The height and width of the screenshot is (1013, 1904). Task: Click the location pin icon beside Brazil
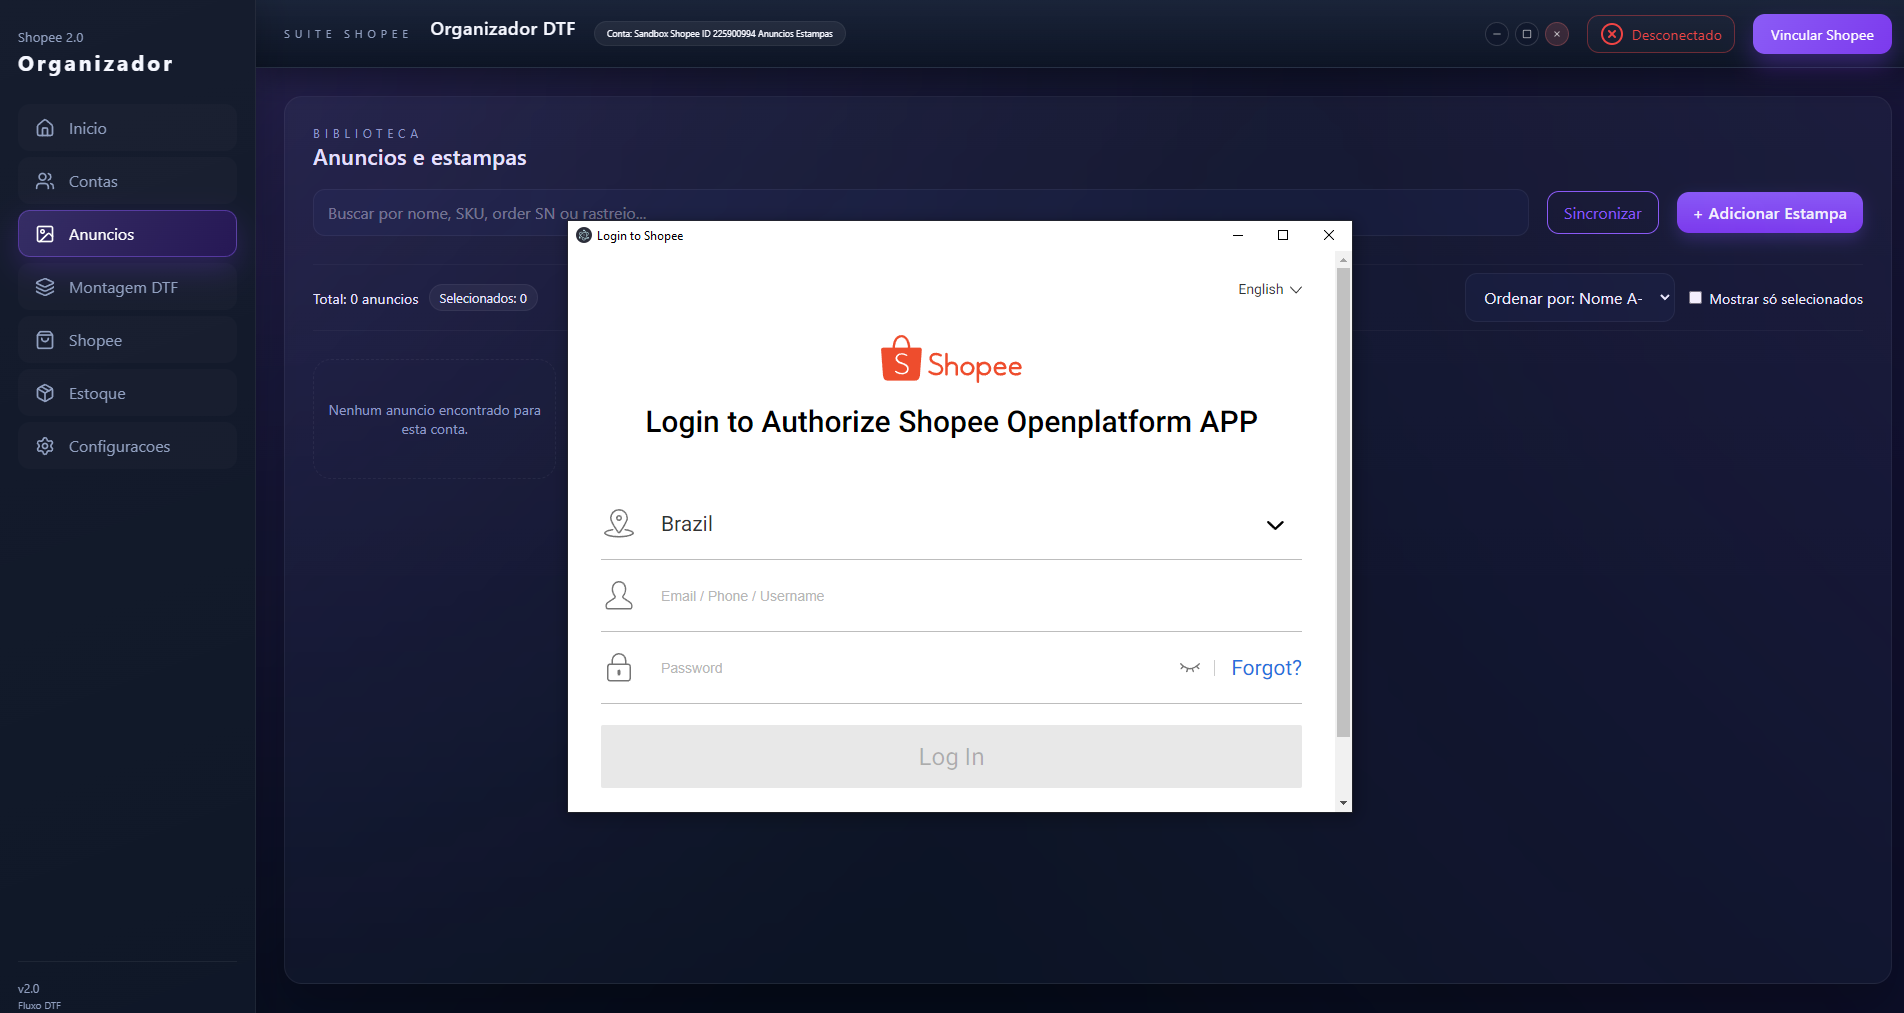pos(619,523)
